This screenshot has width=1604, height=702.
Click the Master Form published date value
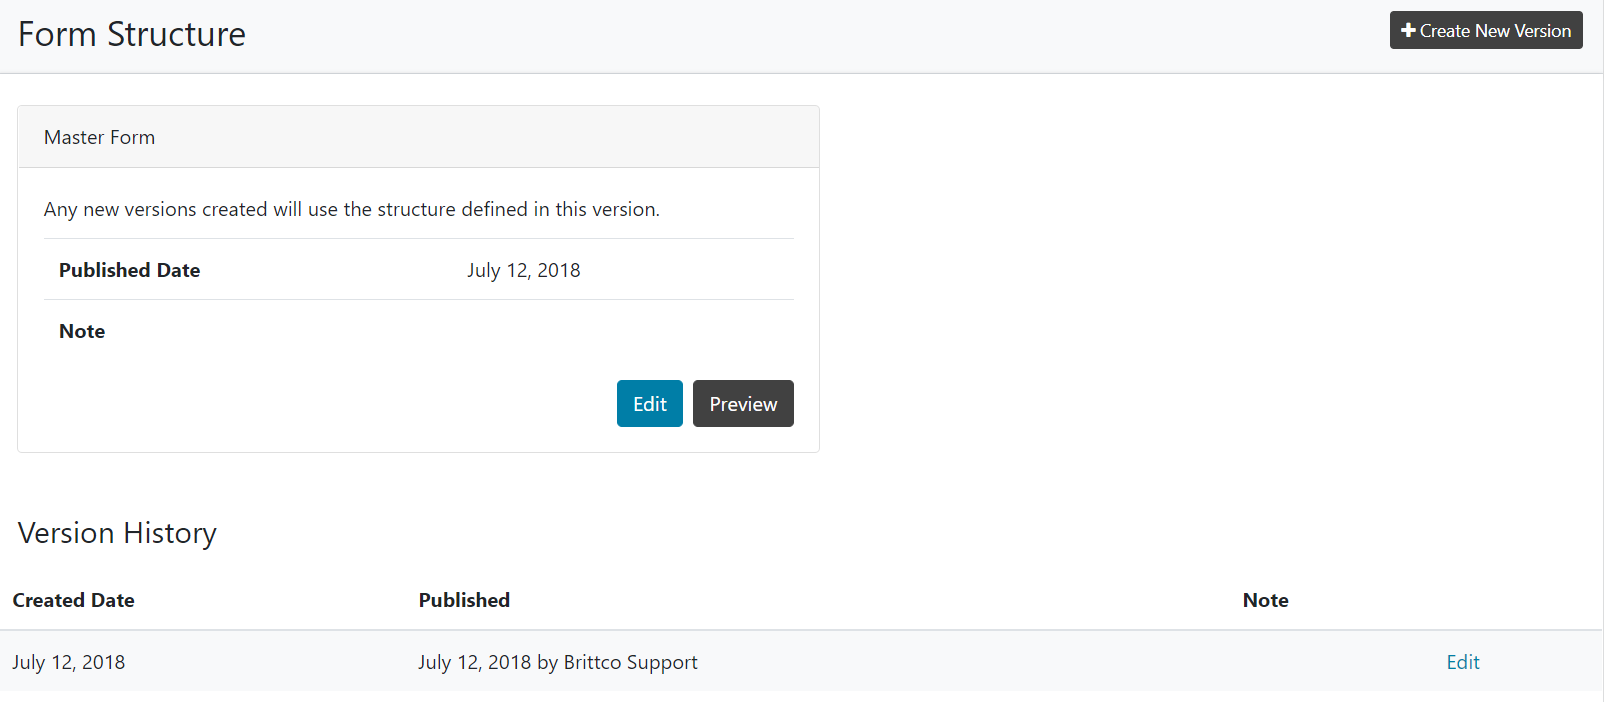point(523,270)
